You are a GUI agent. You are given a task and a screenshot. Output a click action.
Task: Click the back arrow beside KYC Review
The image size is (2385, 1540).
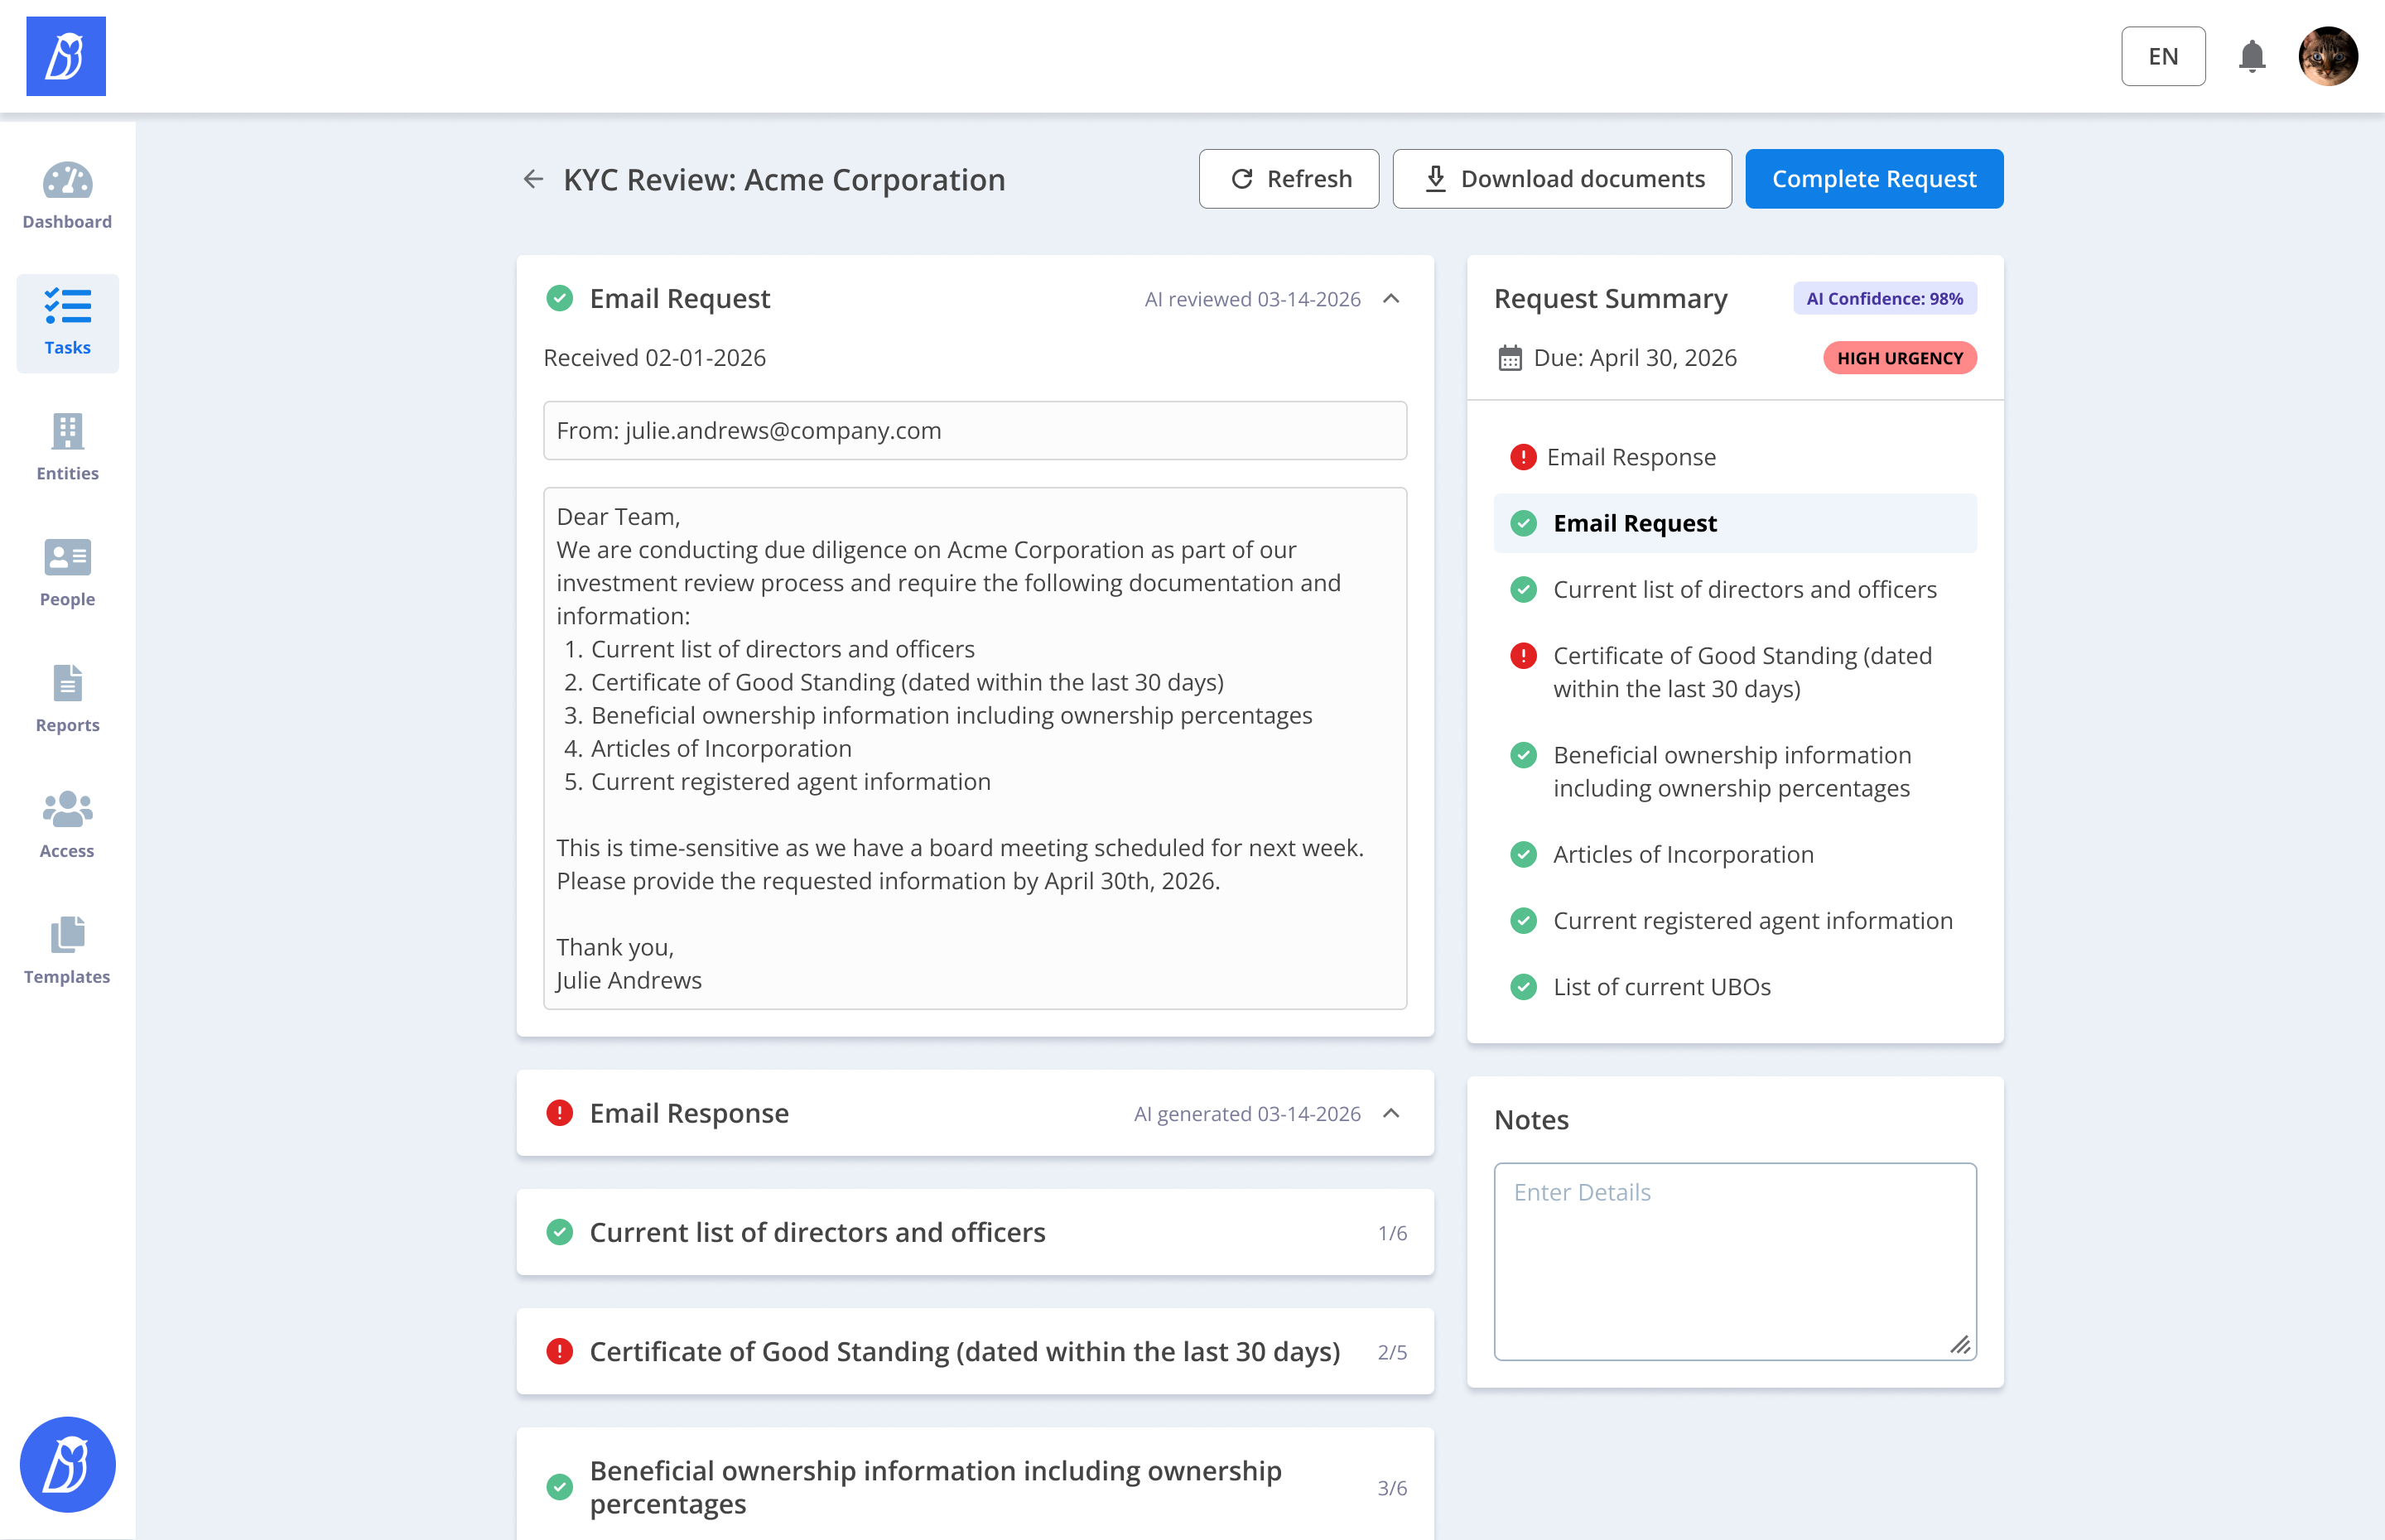click(533, 179)
